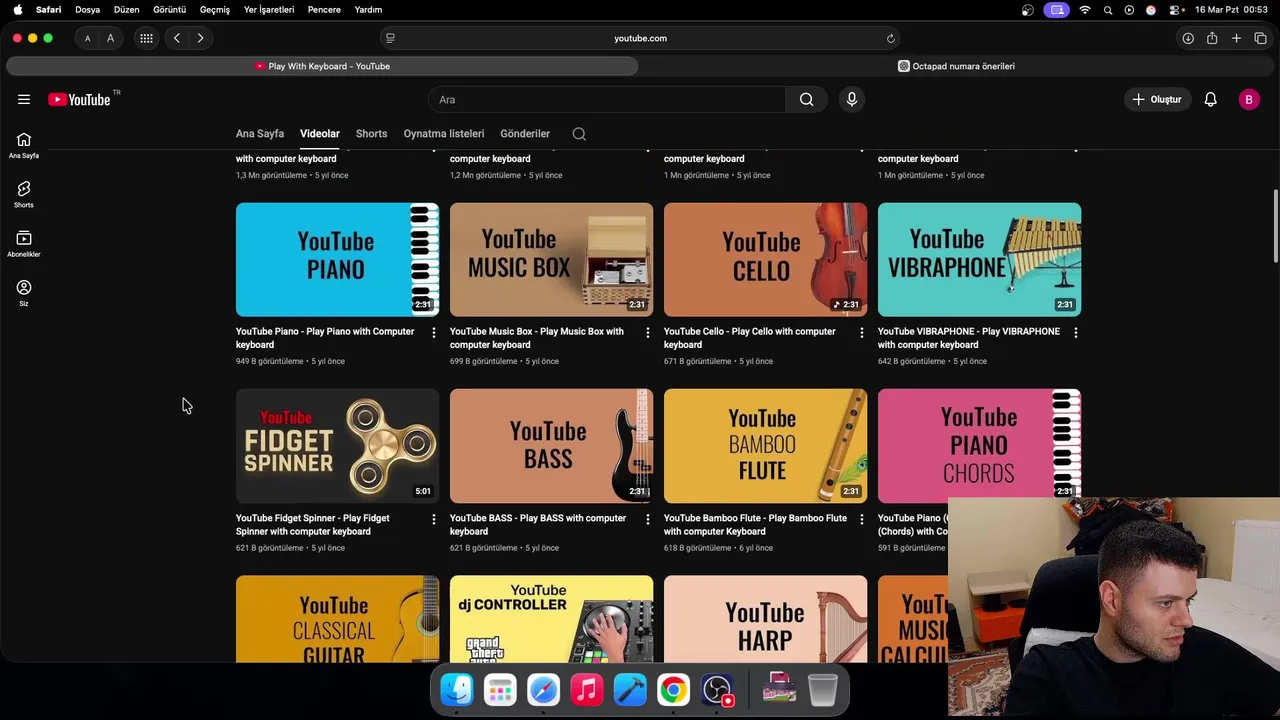The height and width of the screenshot is (720, 1280).
Task: Play the YouTube HARP thumbnail
Action: (x=765, y=619)
